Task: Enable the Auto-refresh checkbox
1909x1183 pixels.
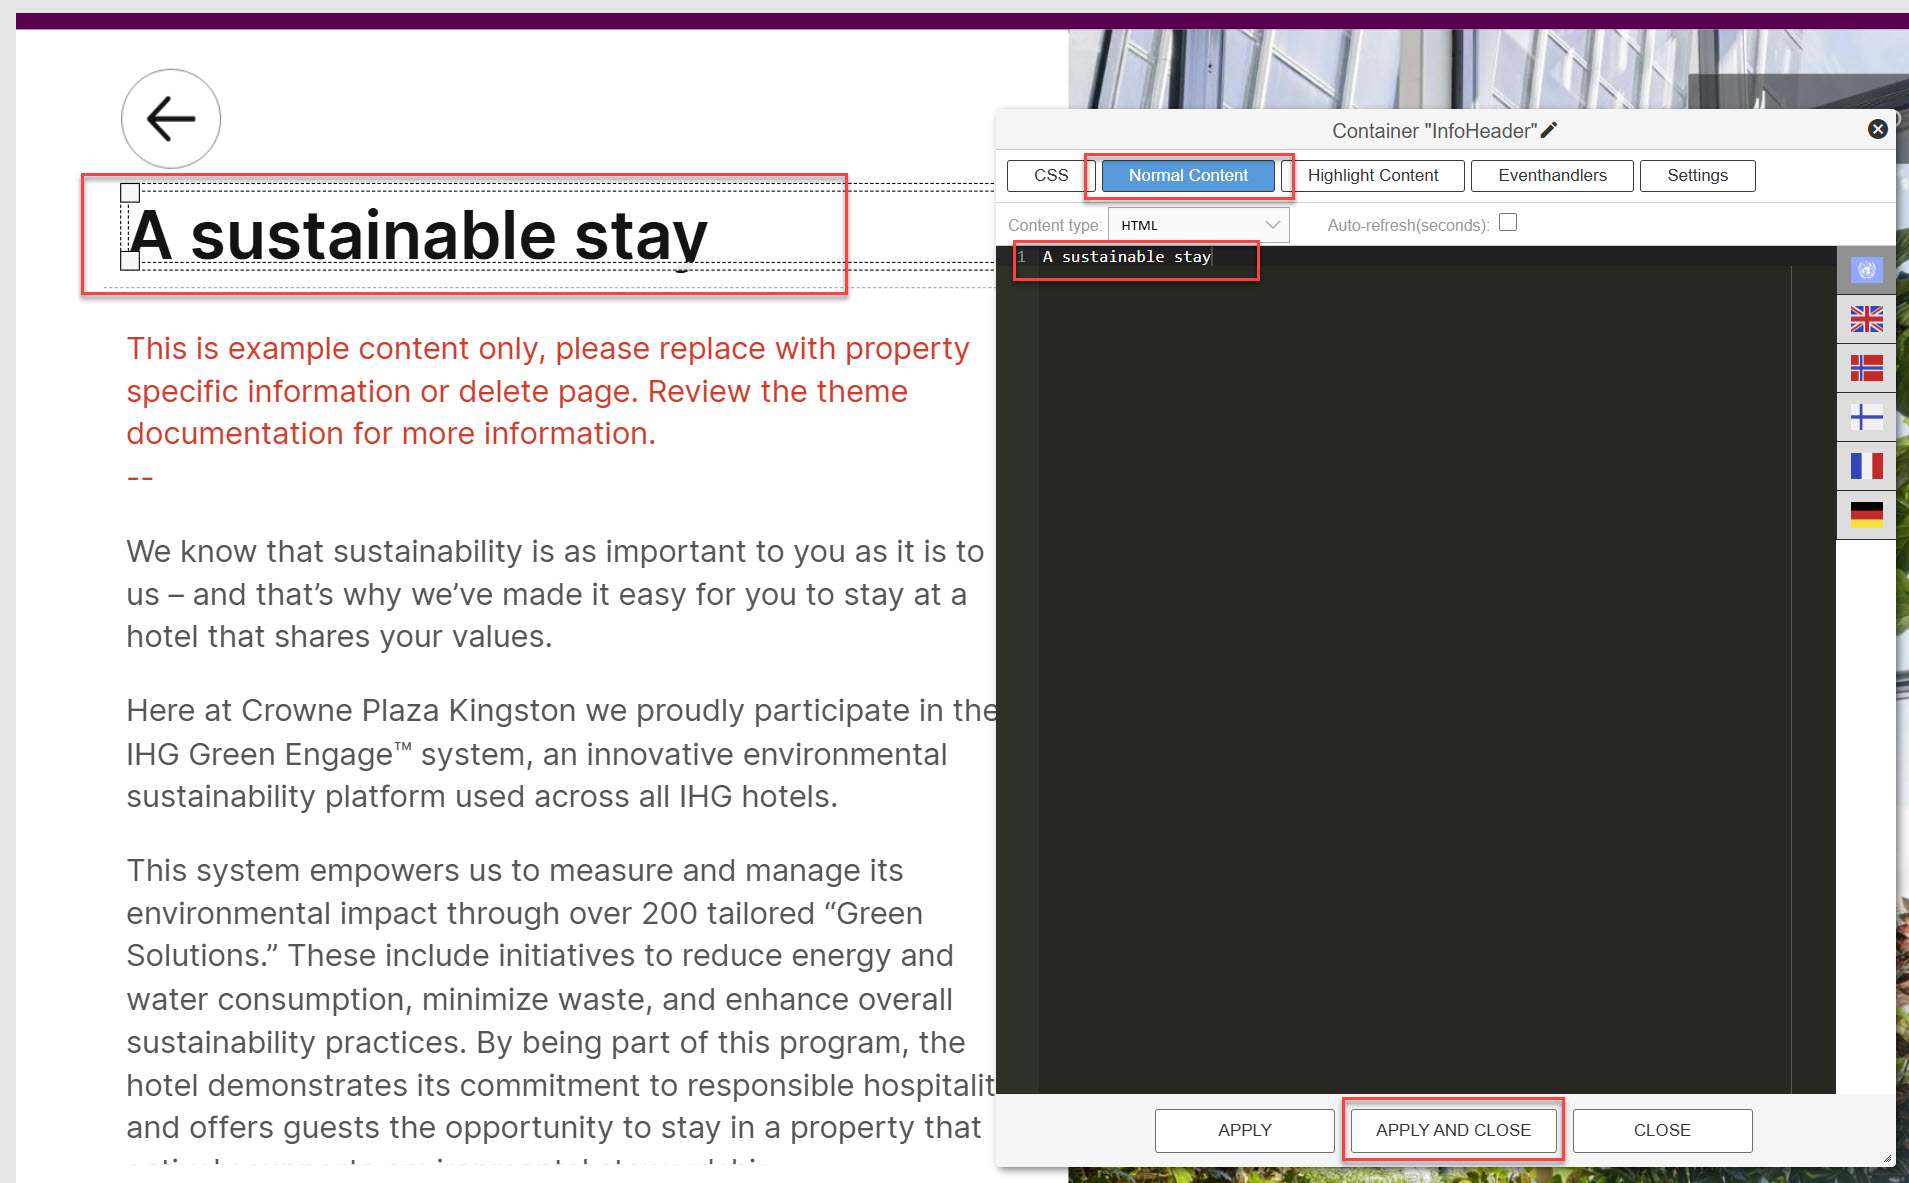Action: tap(1508, 223)
